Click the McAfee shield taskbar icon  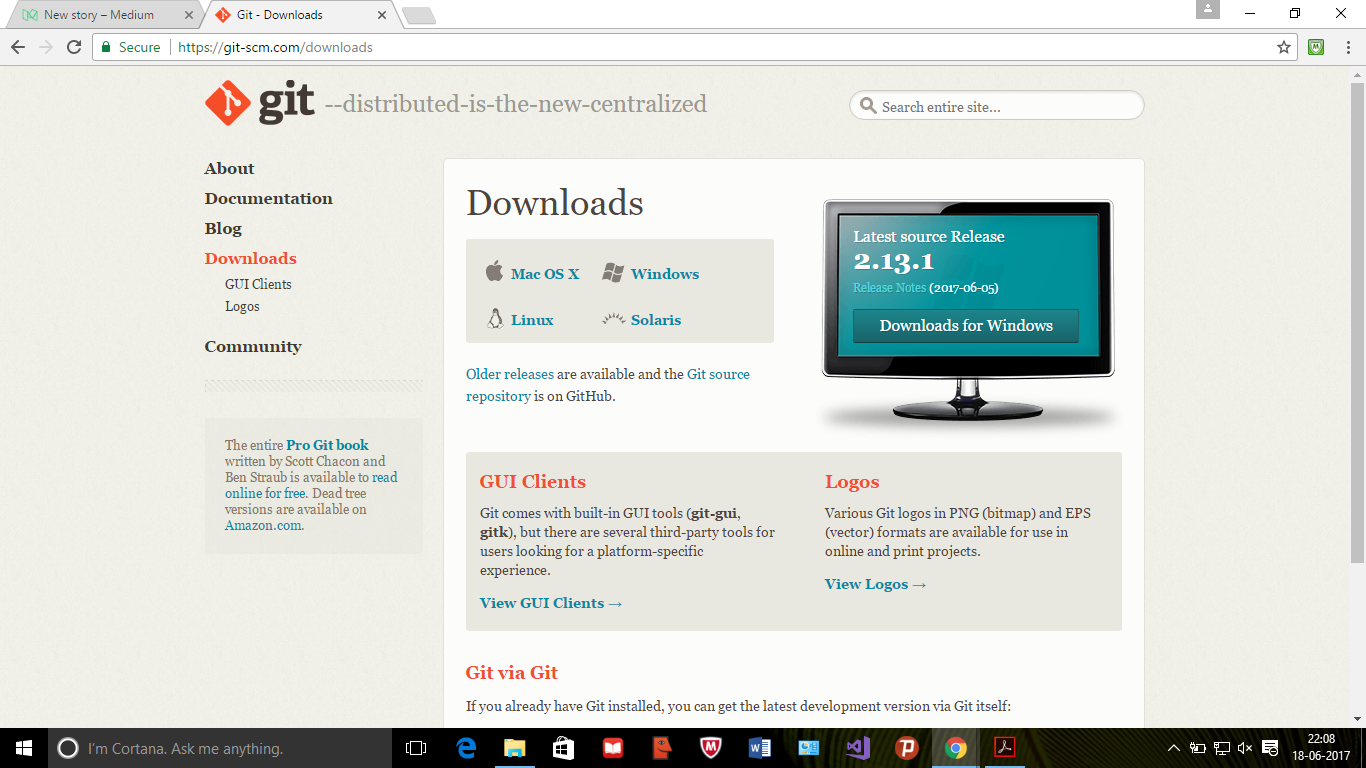[711, 748]
